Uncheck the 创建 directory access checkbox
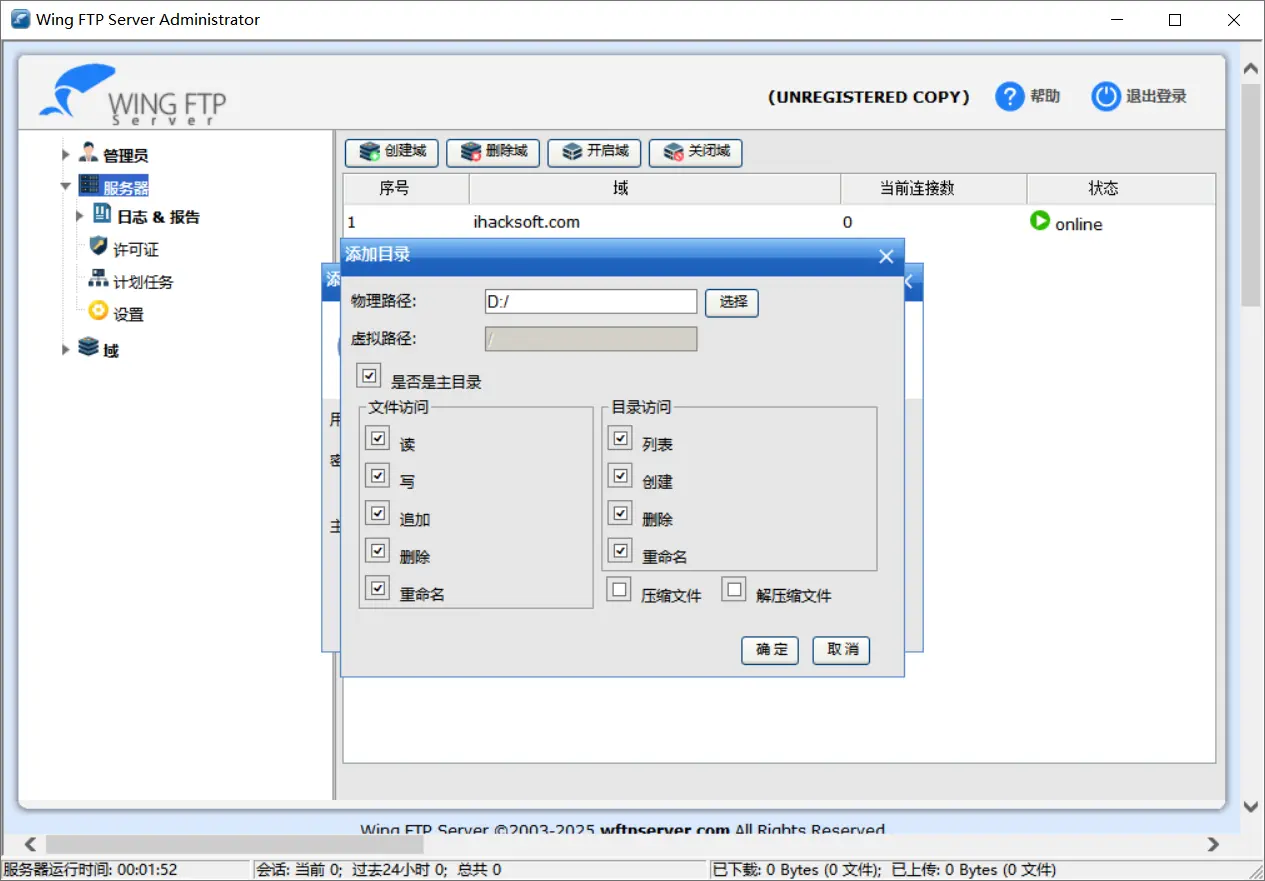 621,476
